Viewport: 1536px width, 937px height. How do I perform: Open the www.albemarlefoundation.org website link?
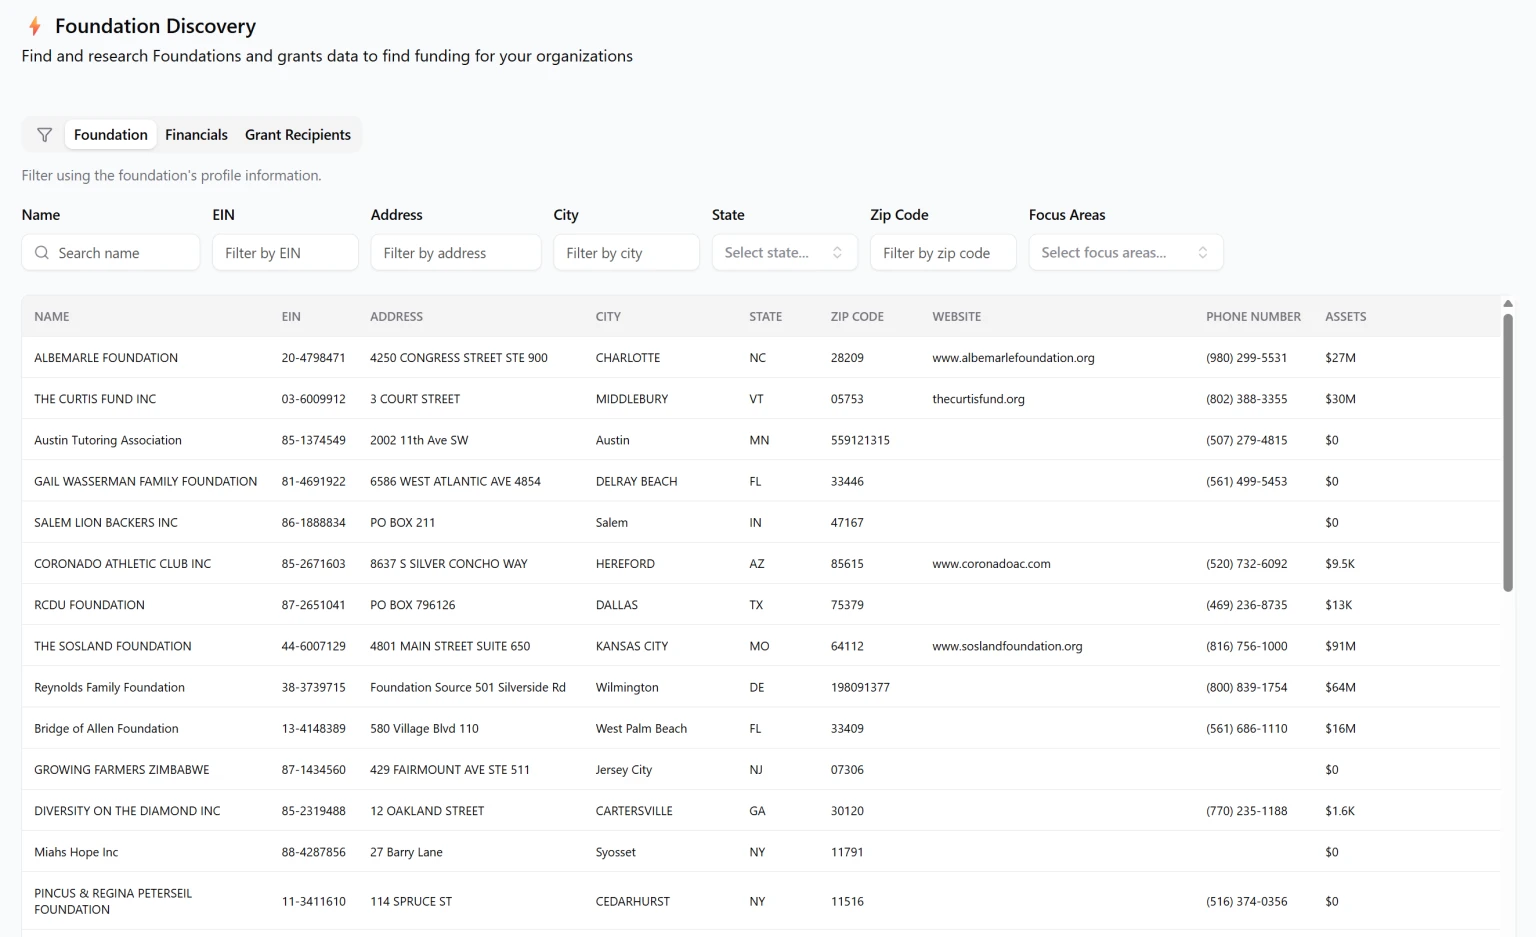pos(1013,358)
